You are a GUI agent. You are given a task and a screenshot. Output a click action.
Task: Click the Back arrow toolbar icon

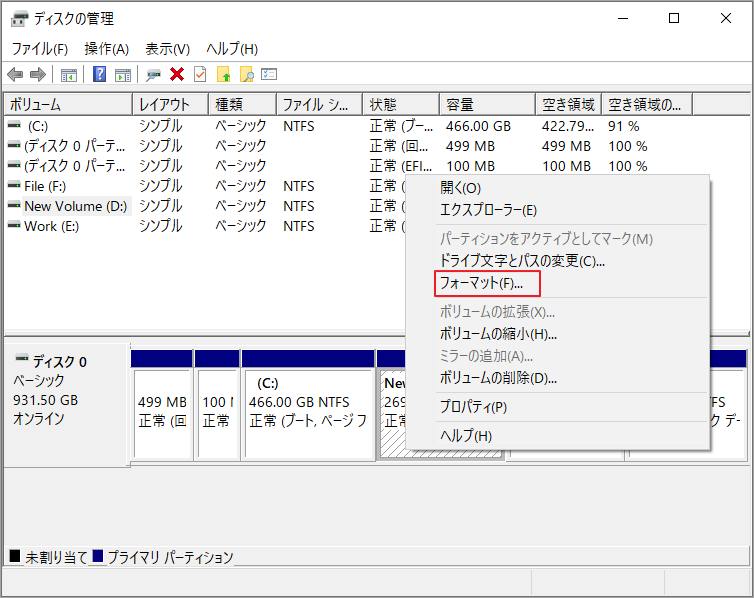pos(15,75)
